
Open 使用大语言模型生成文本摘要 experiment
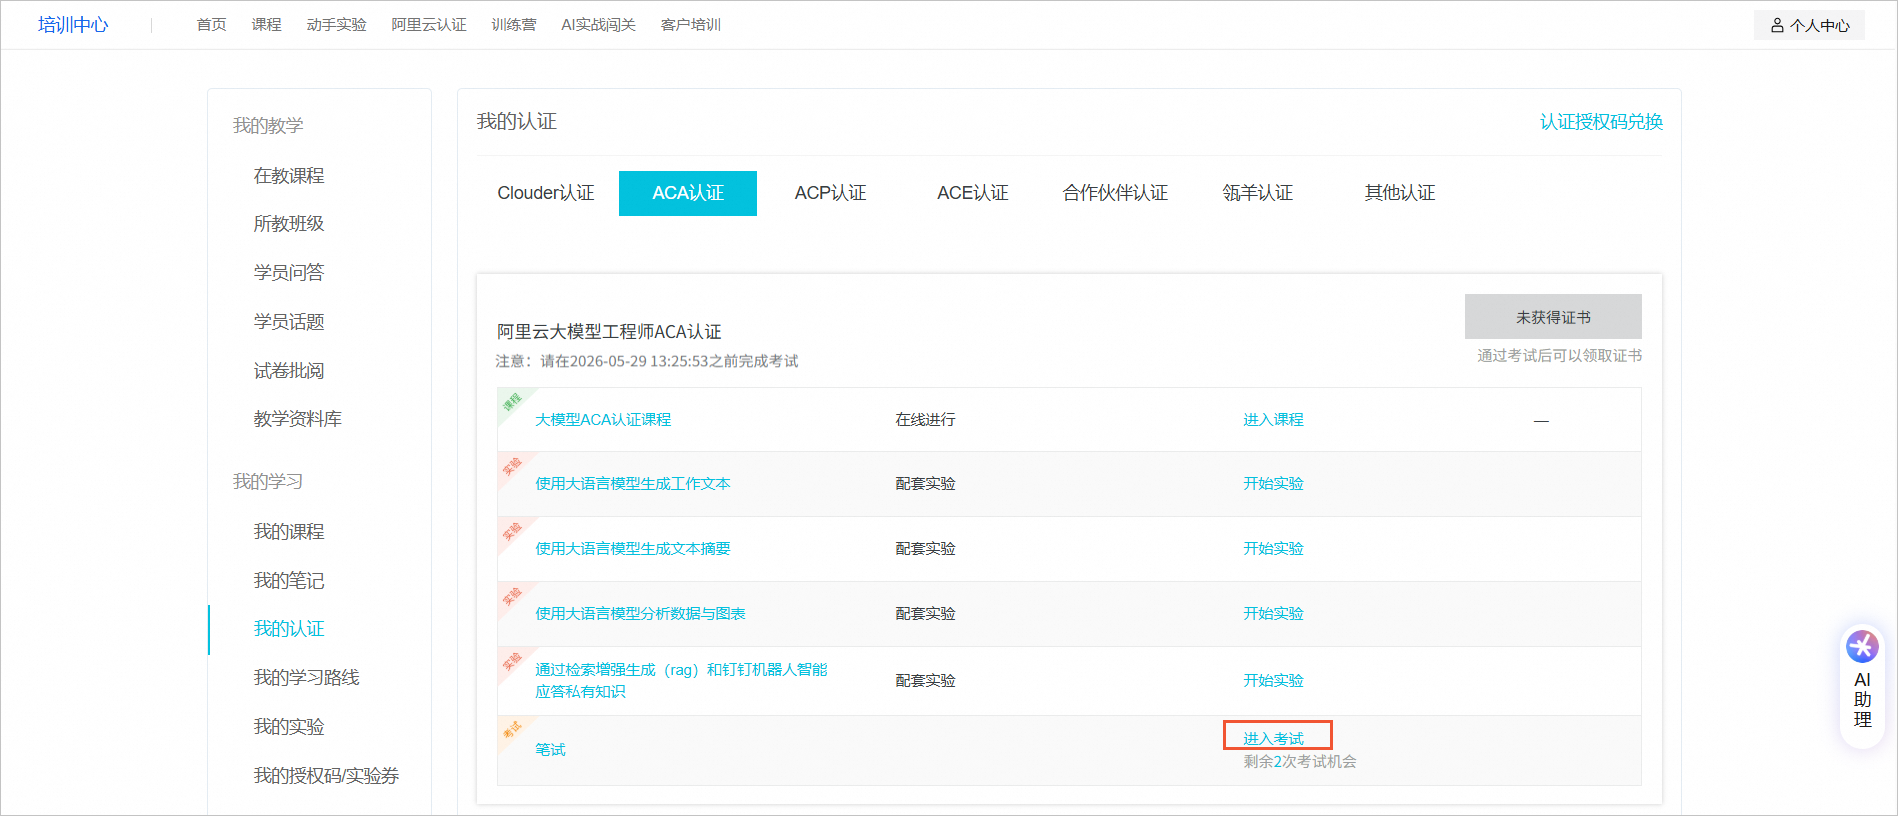pyautogui.click(x=633, y=549)
